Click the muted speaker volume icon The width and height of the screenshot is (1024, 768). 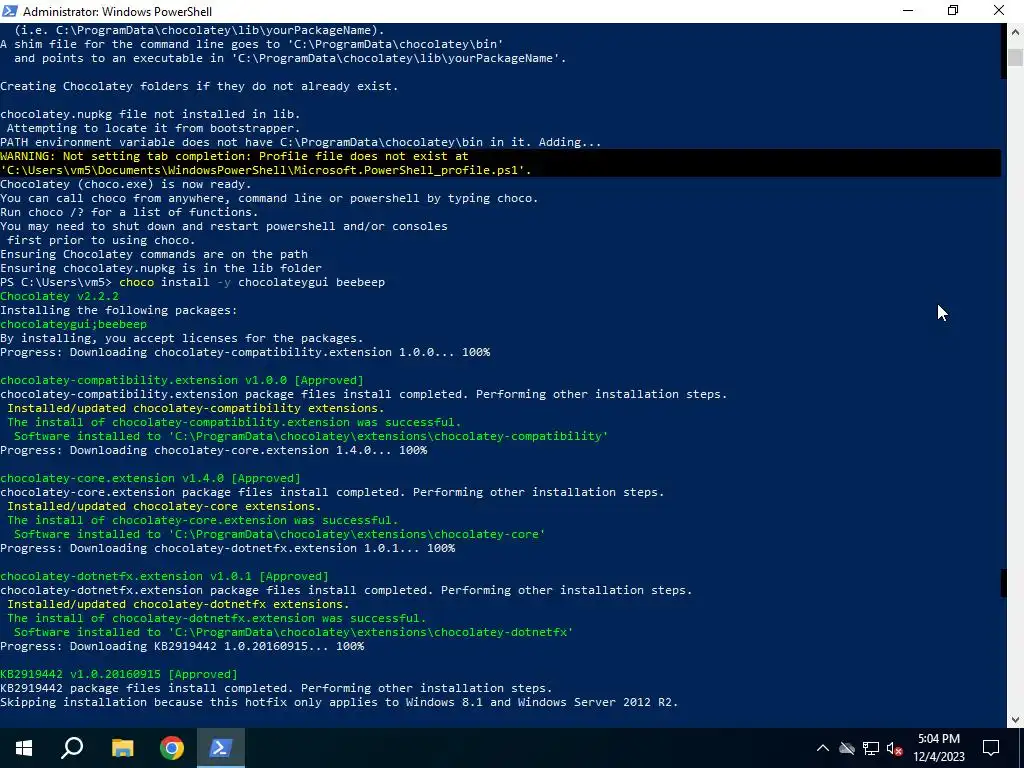point(895,748)
